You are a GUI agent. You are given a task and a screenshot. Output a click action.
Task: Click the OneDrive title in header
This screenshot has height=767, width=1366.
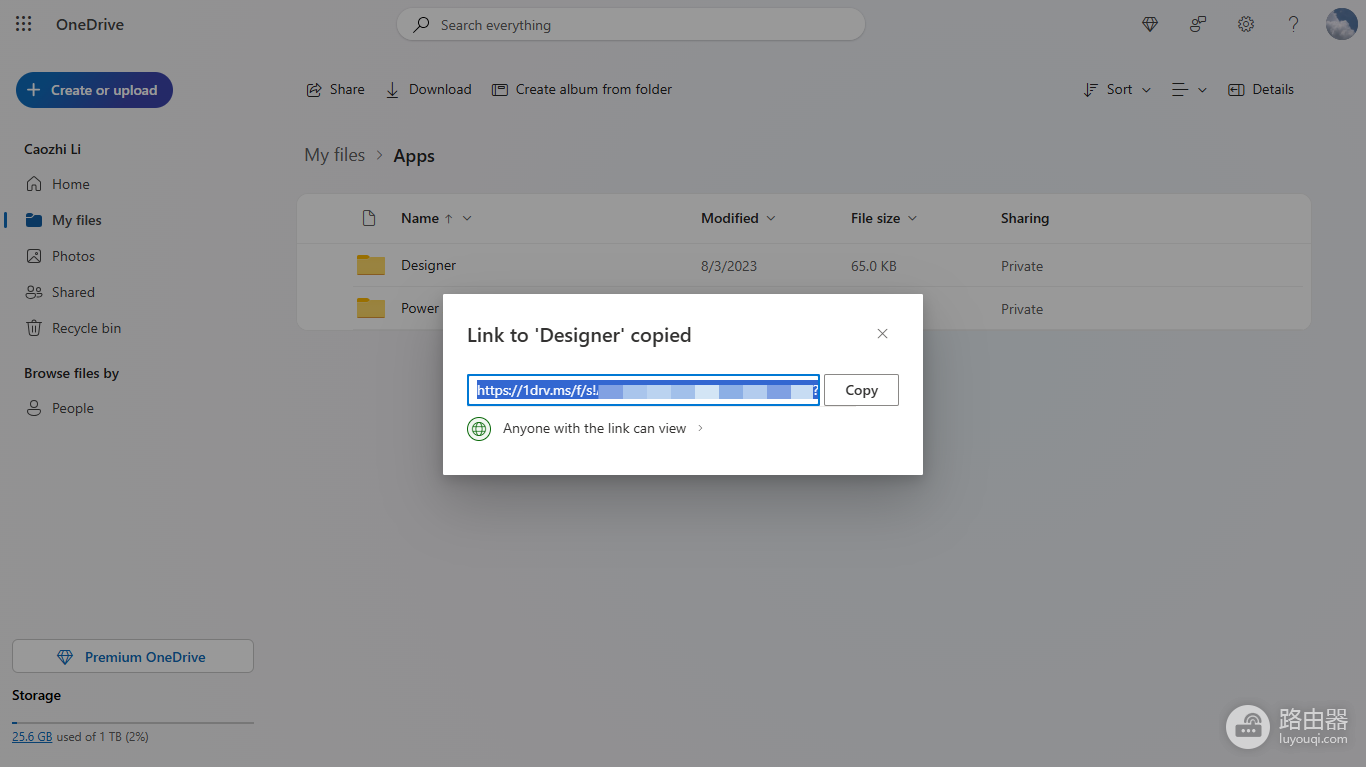pos(90,25)
